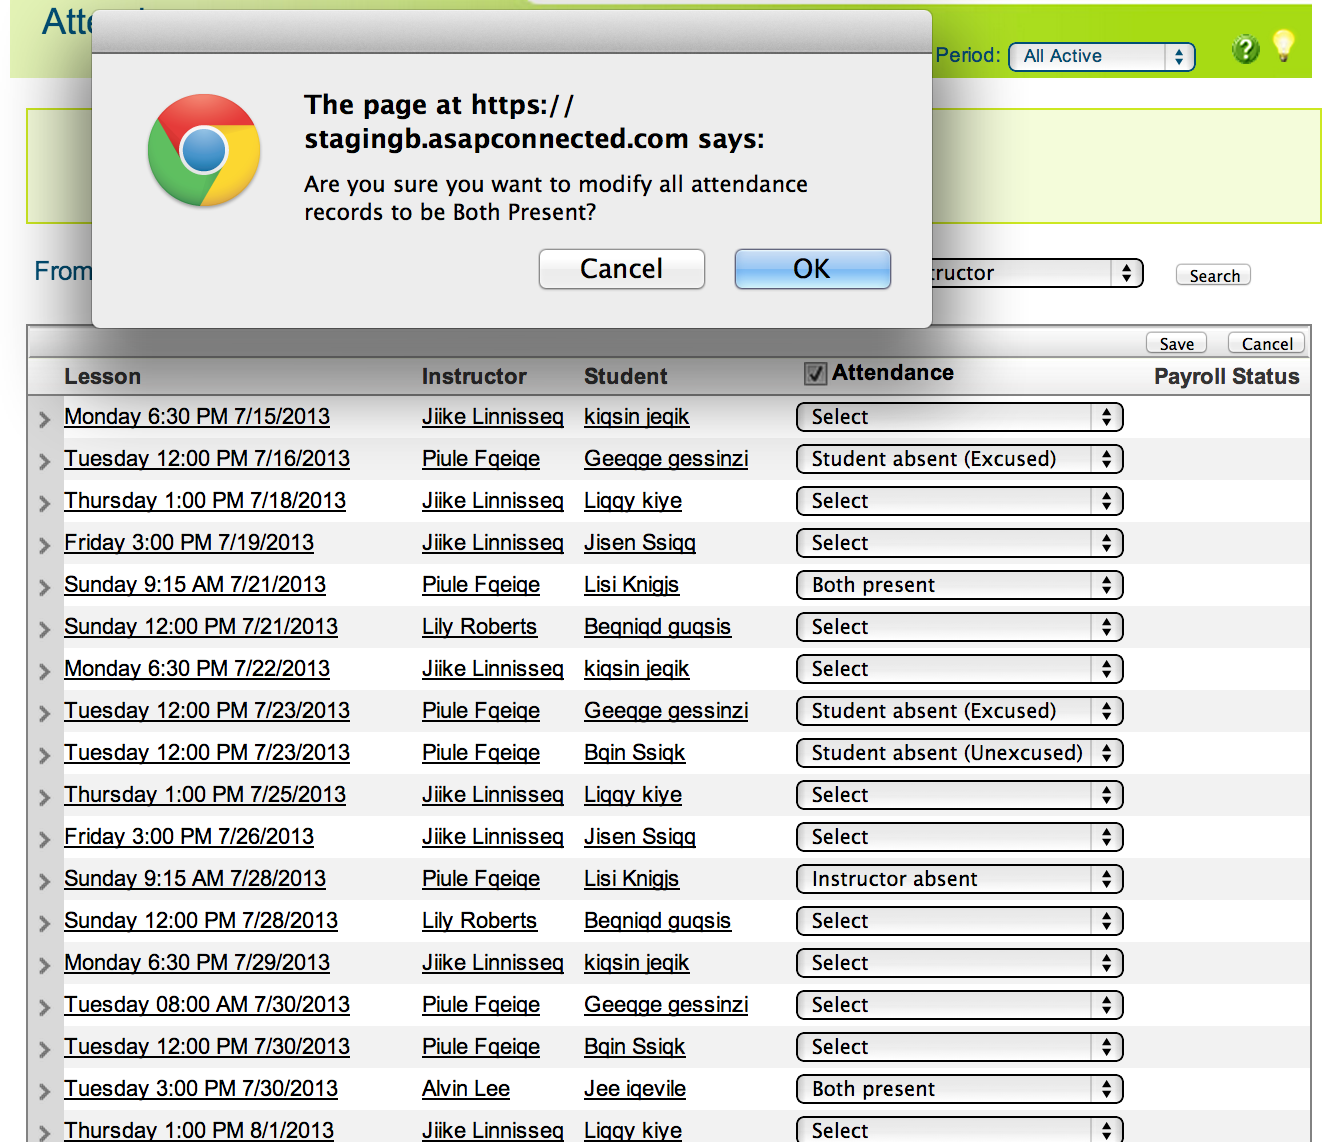This screenshot has width=1338, height=1142.
Task: Expand the Sunday 9:15 AM 7/21/2013 row
Action: pos(44,587)
